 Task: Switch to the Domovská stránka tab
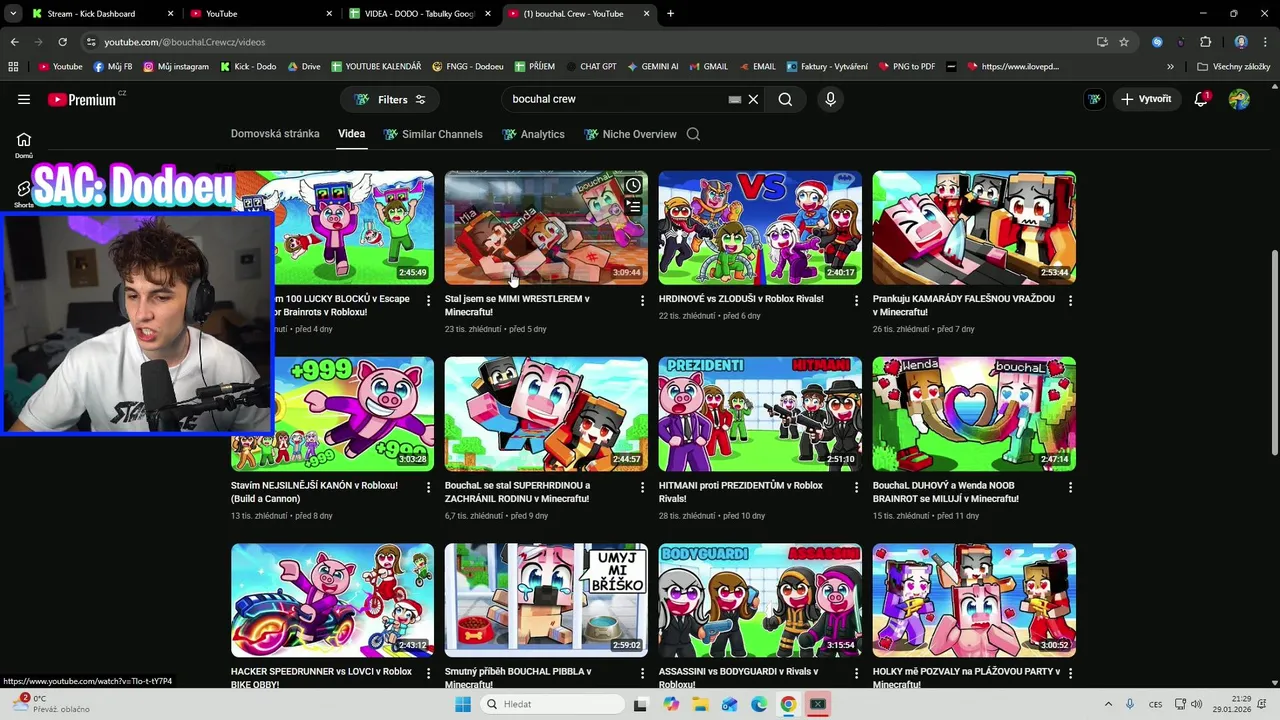coord(275,134)
